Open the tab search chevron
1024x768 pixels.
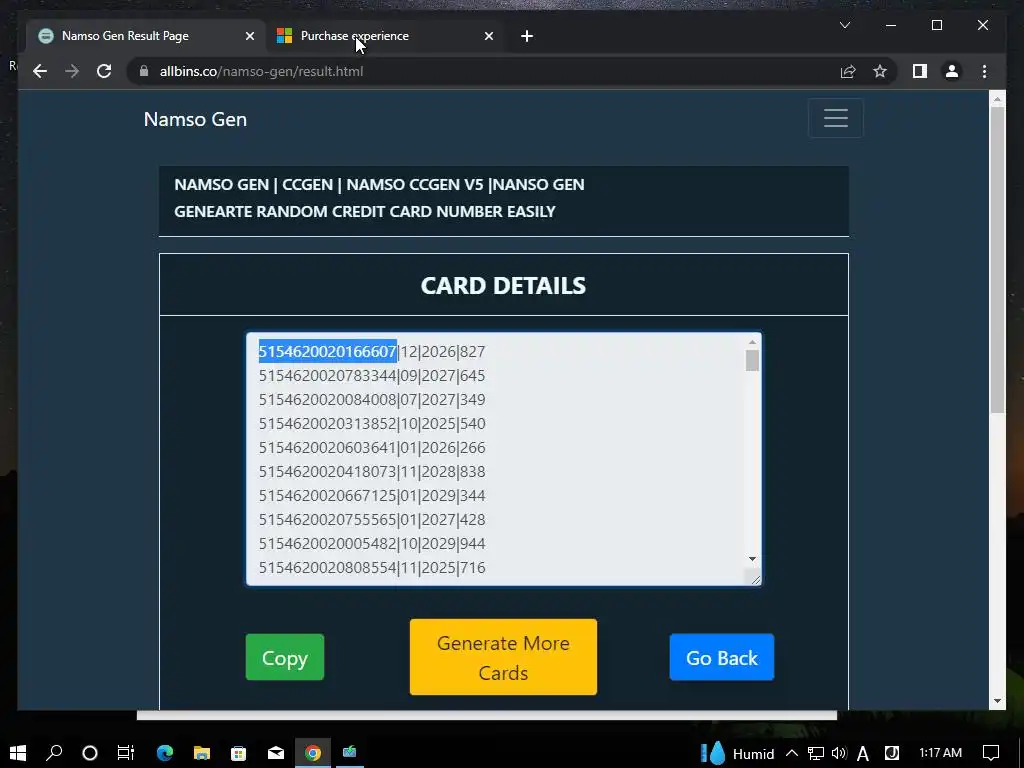click(844, 25)
